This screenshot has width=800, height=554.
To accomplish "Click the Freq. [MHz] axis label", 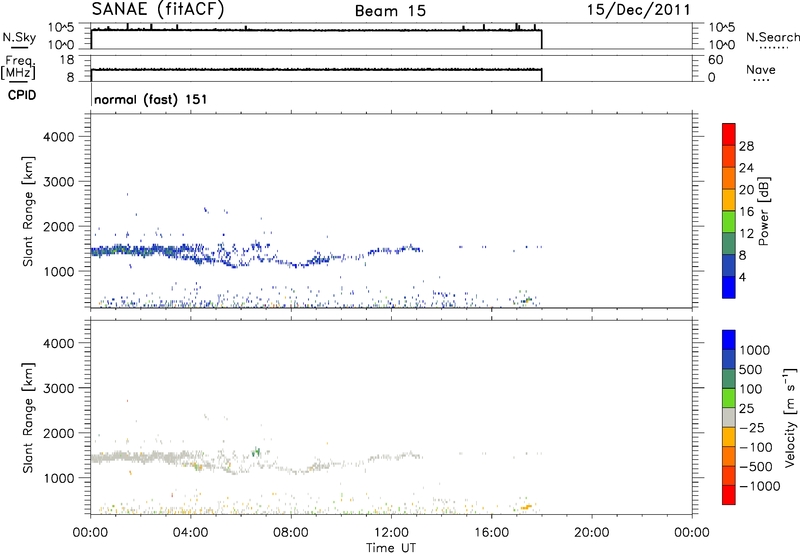I will pos(18,67).
